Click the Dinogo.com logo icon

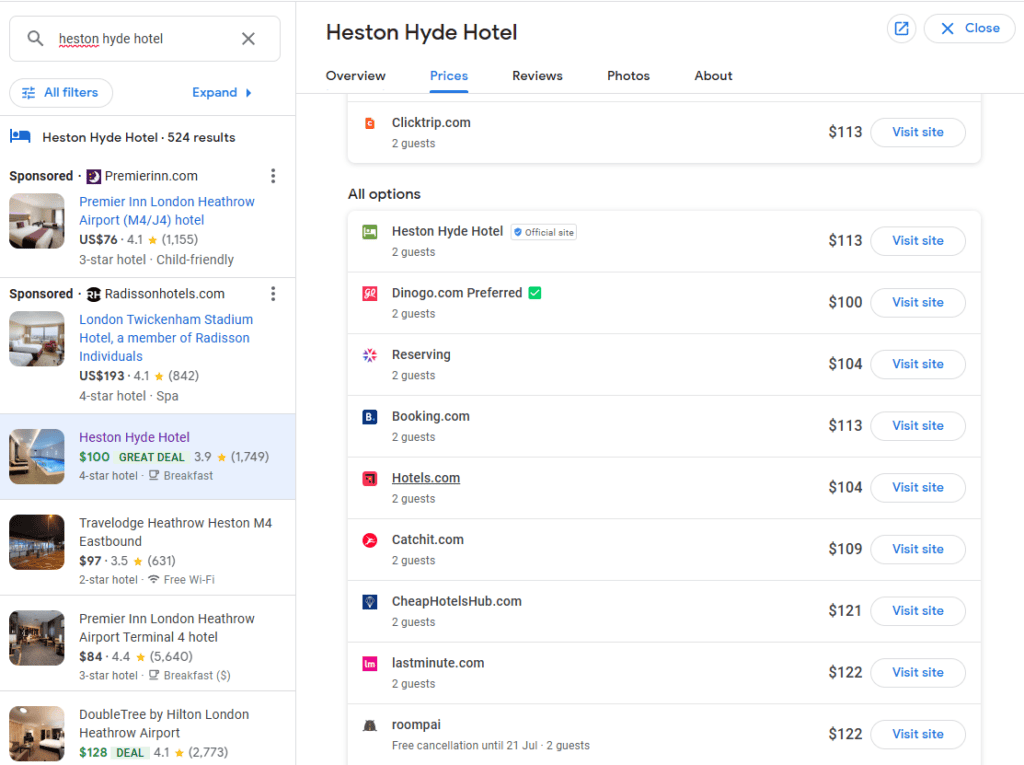[x=370, y=294]
